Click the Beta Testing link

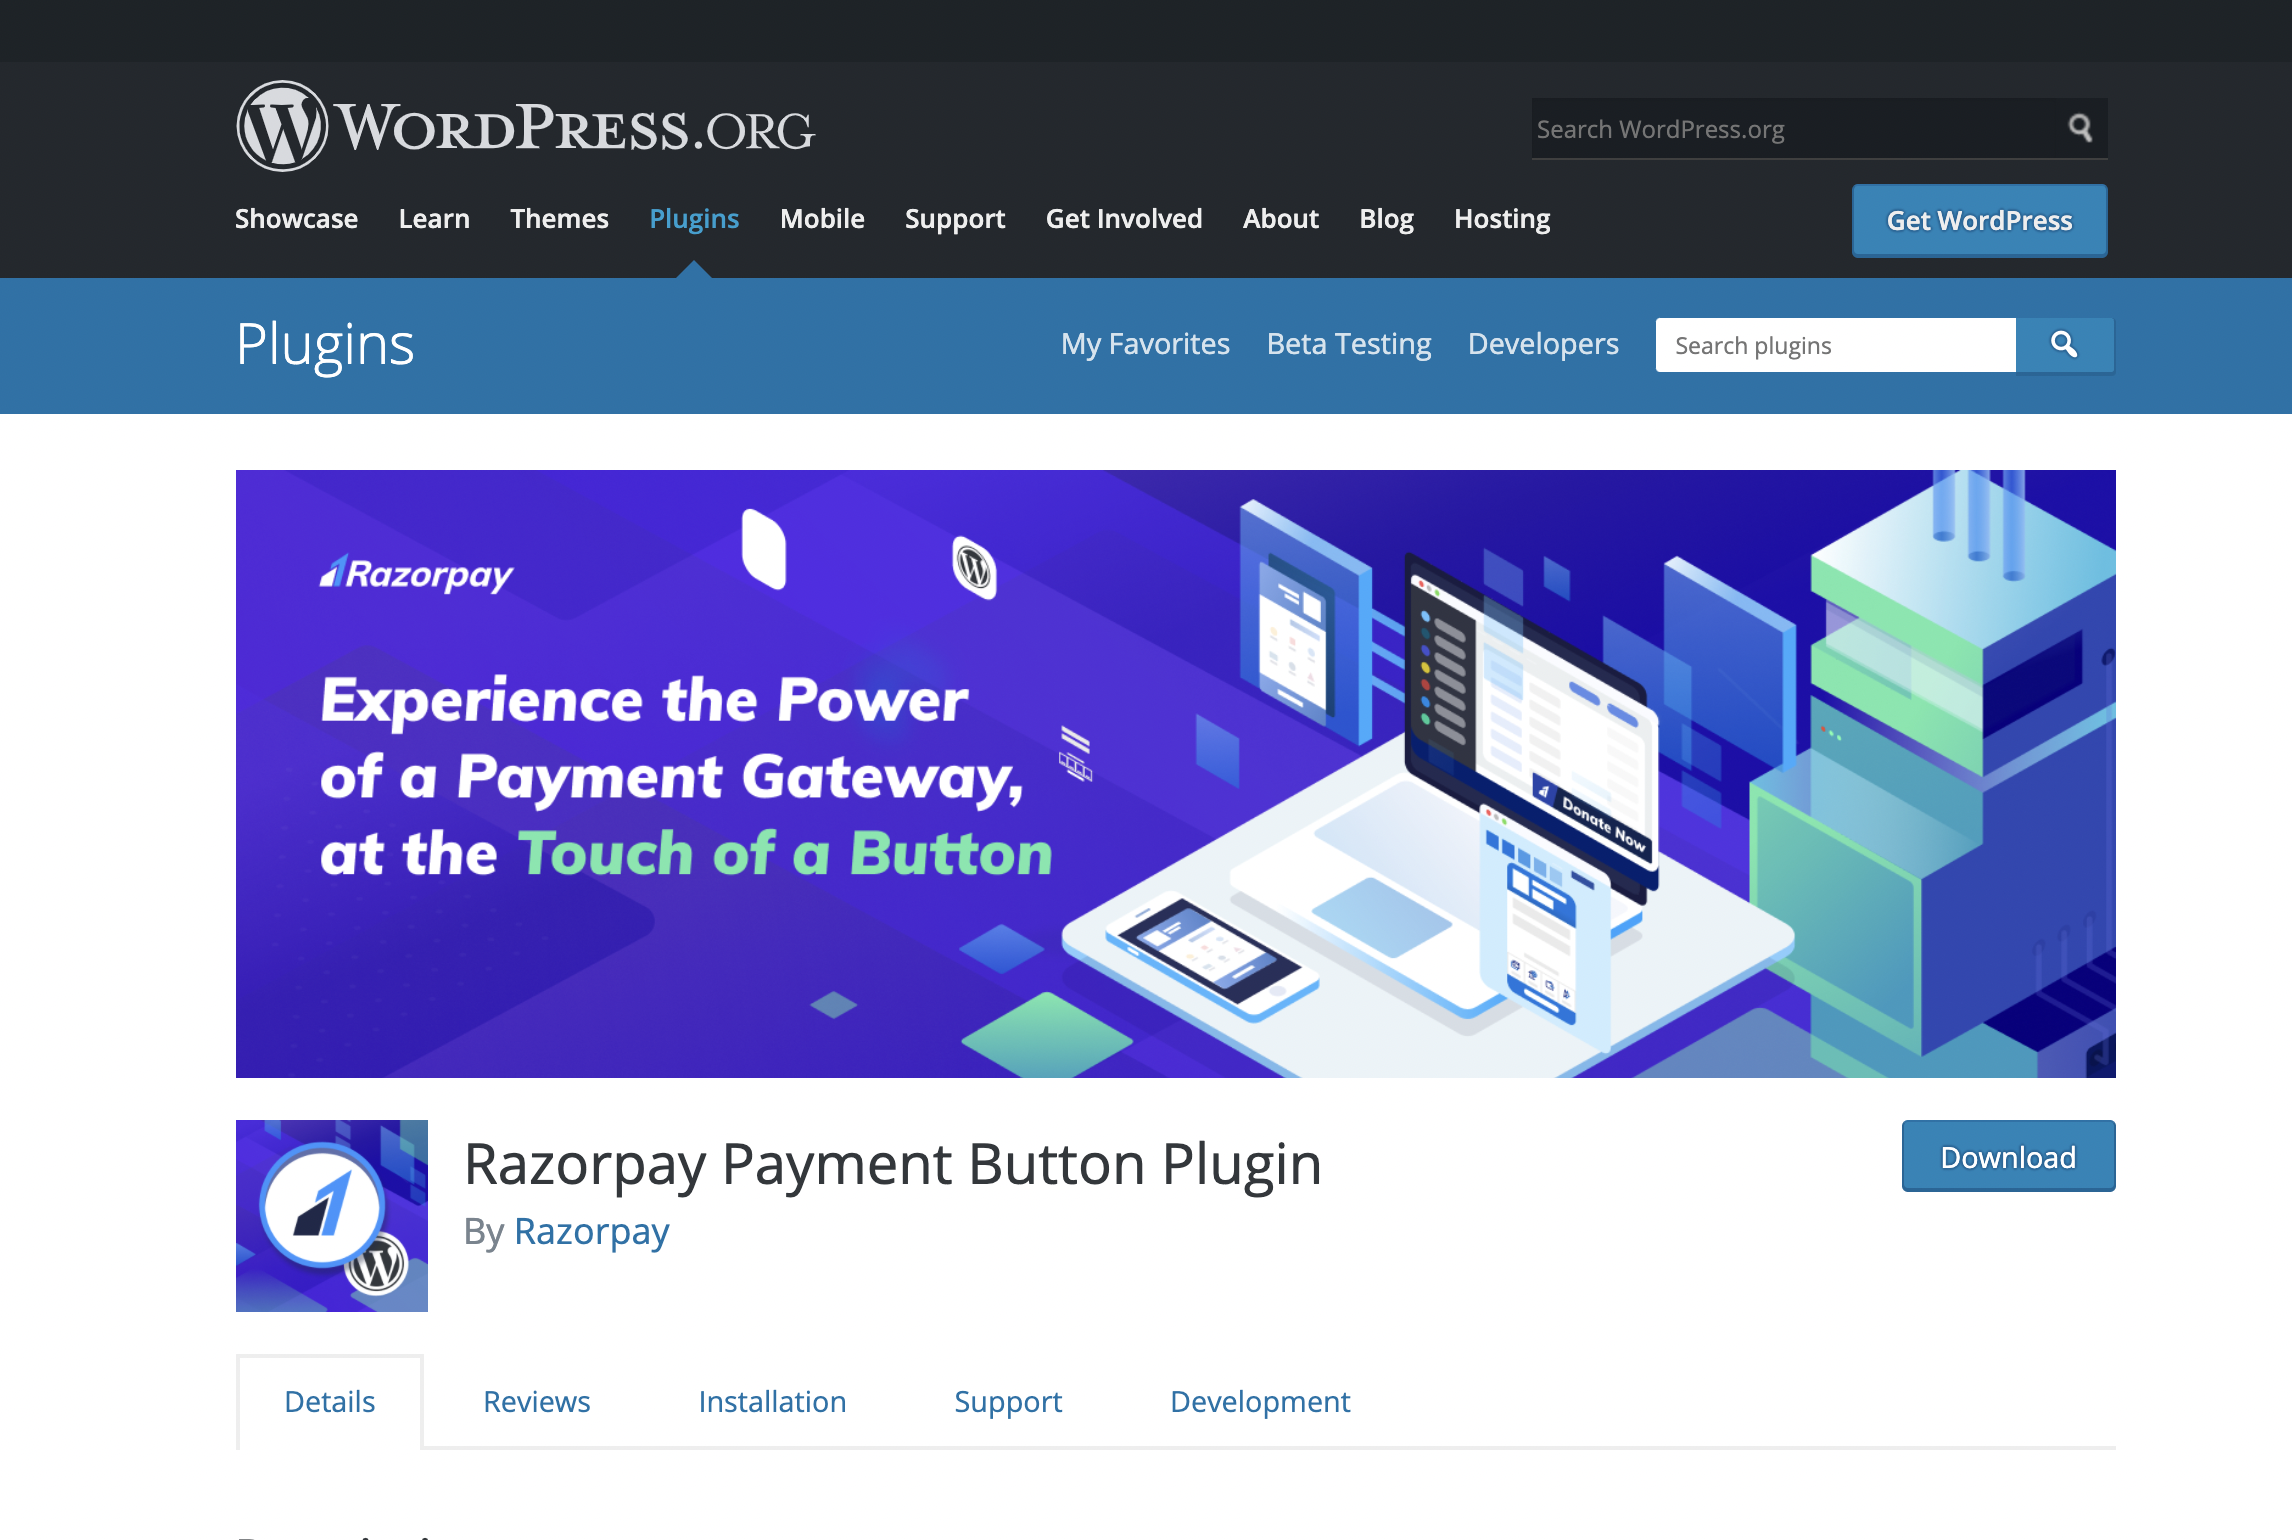(x=1347, y=342)
